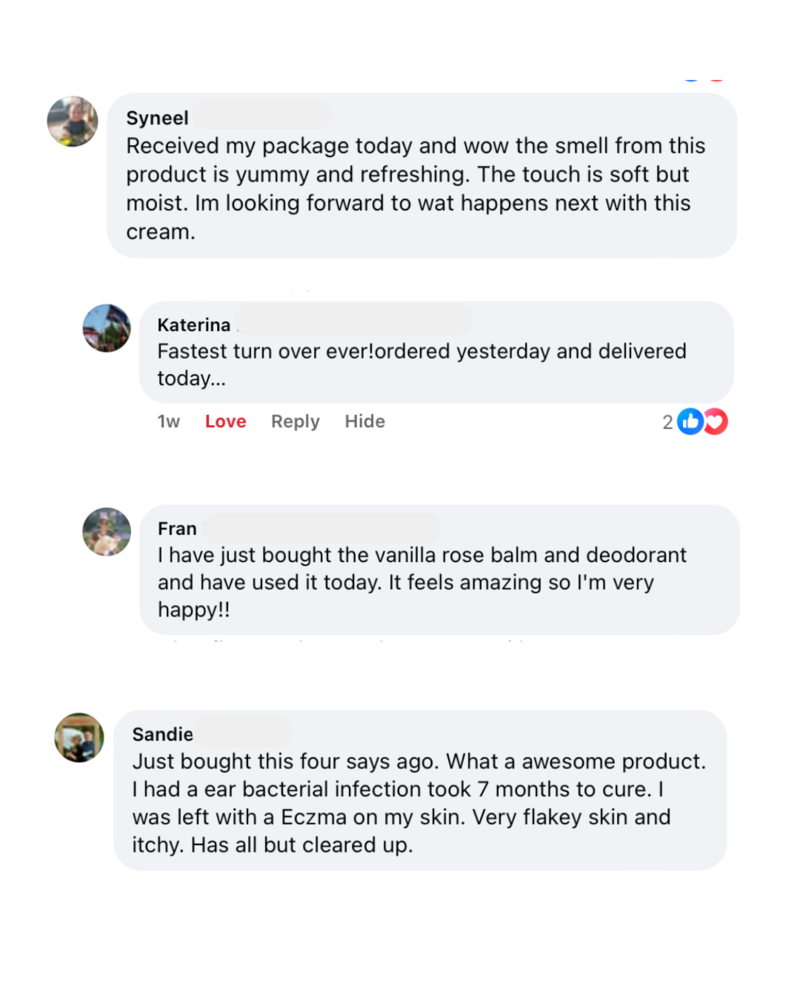Select Sandie's comment about the ear infection
Viewport: 800px width, 1000px height.
tap(420, 800)
